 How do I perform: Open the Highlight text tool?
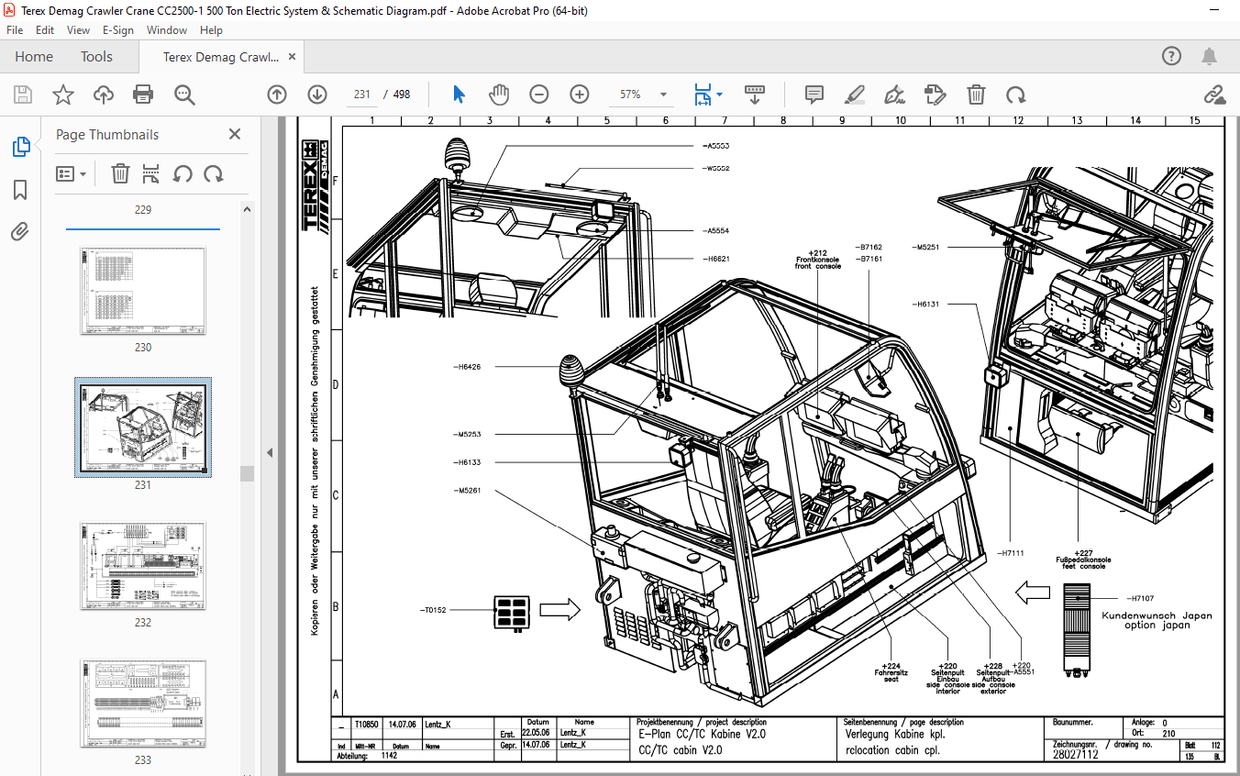854,94
